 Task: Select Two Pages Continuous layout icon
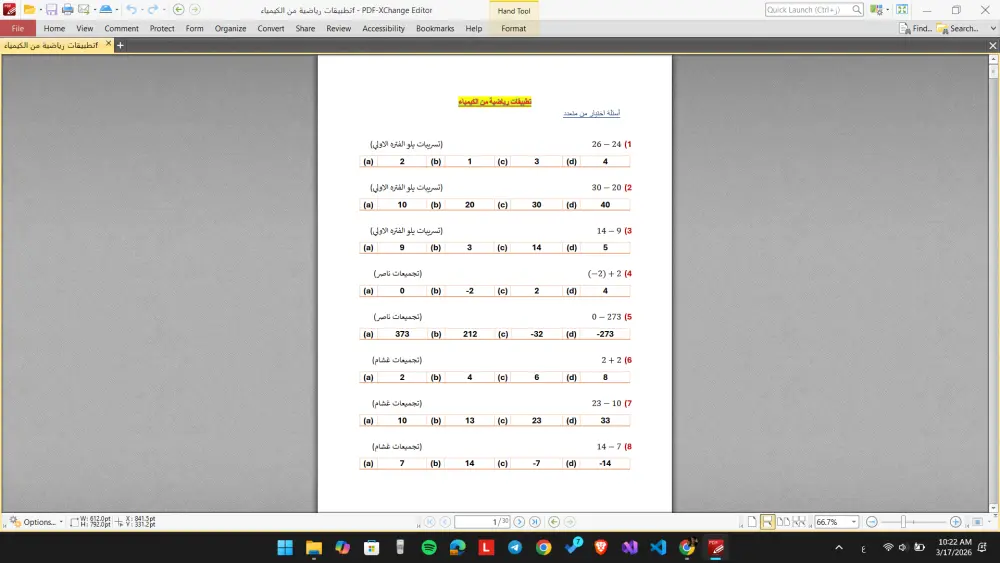[798, 522]
